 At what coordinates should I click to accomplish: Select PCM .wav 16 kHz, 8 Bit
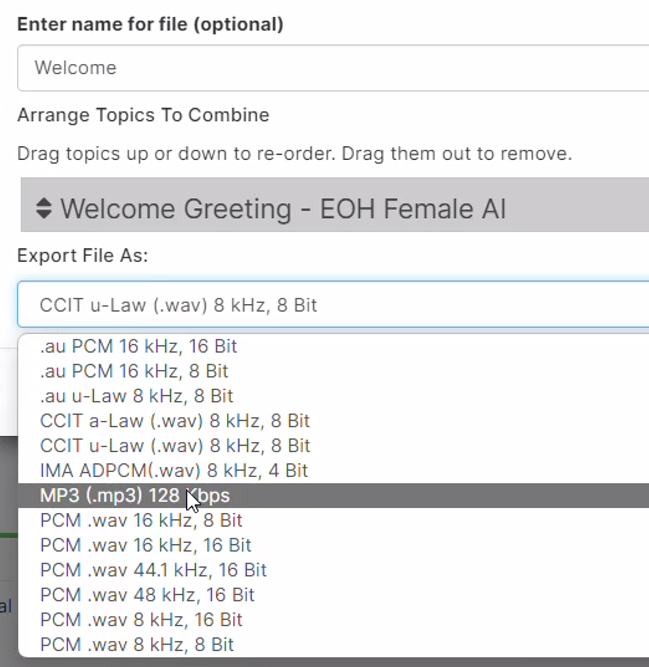tap(333, 520)
